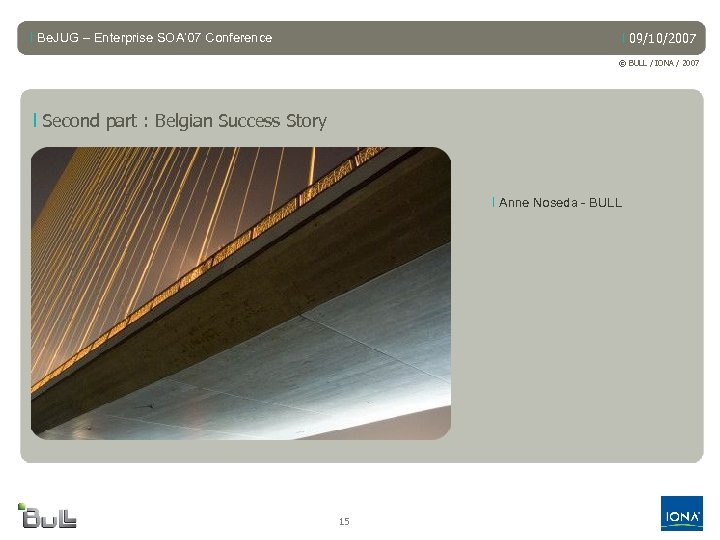Click the date '09/10/2007' in the header
The image size is (720, 540).
(x=663, y=38)
